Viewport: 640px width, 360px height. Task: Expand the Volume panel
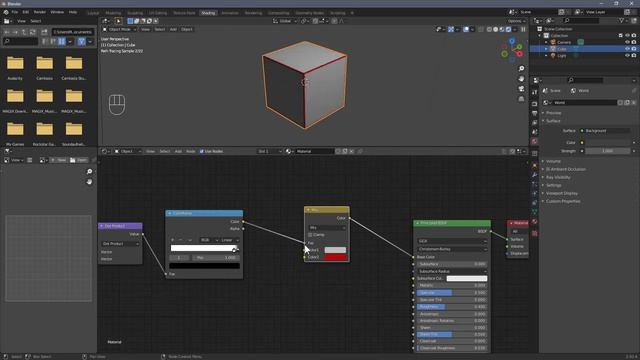553,161
